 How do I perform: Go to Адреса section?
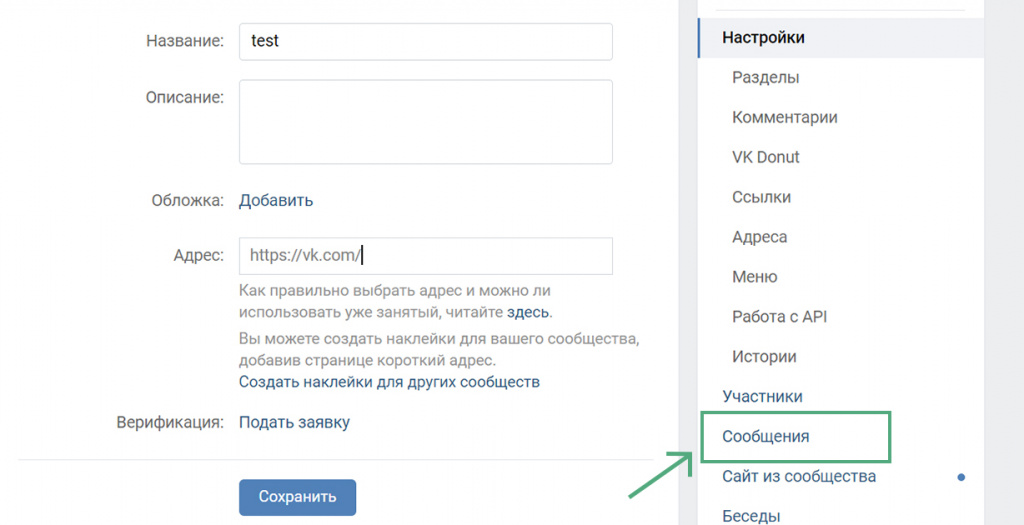760,237
